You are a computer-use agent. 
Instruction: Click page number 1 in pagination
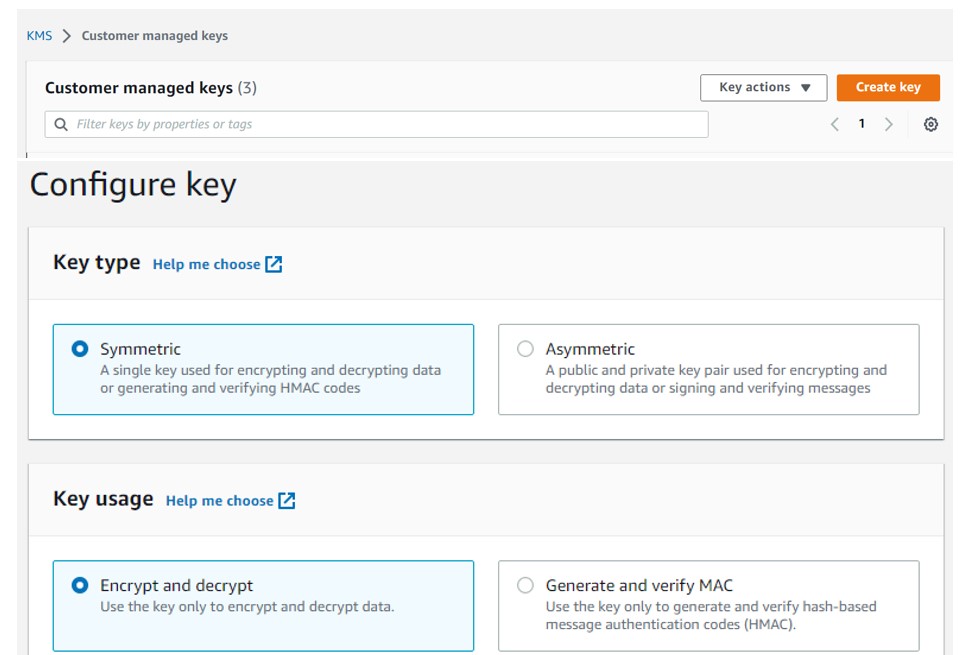(x=861, y=123)
